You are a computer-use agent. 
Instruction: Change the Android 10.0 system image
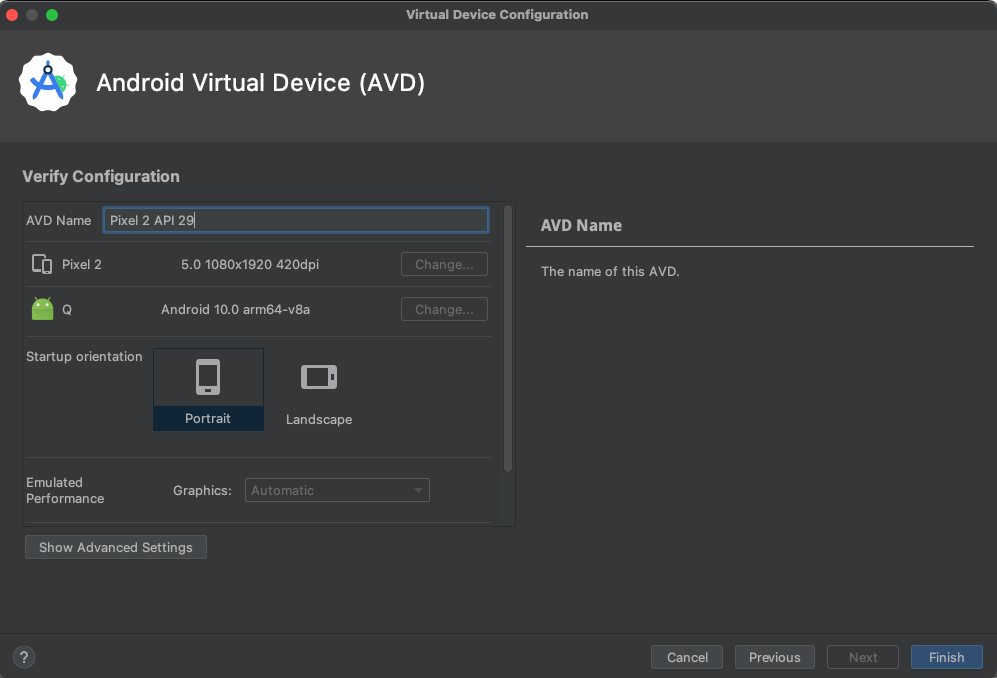pos(444,309)
